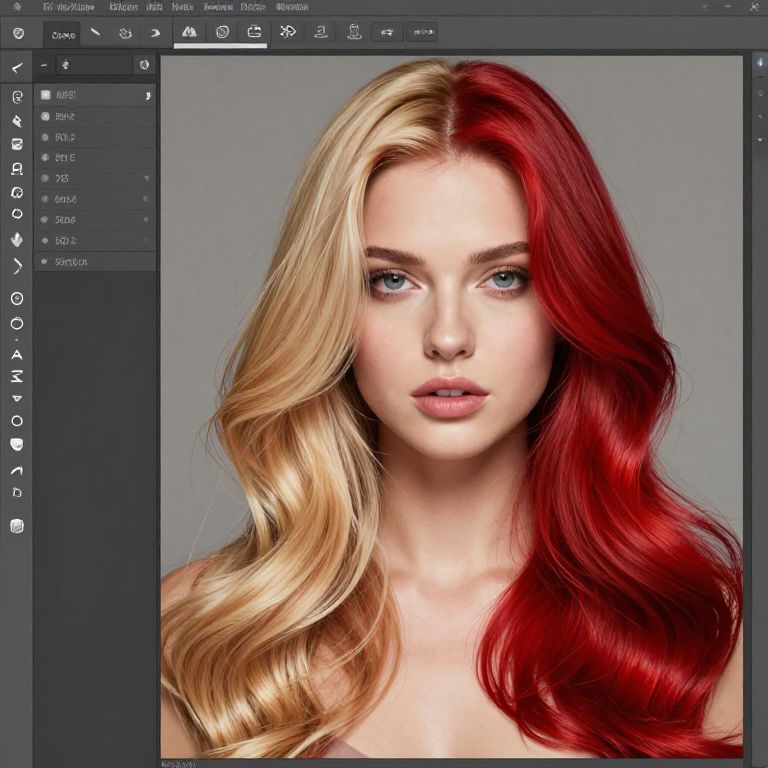The image size is (768, 768).
Task: Select the shield-shaped tool in left toolbar
Action: coord(17,444)
